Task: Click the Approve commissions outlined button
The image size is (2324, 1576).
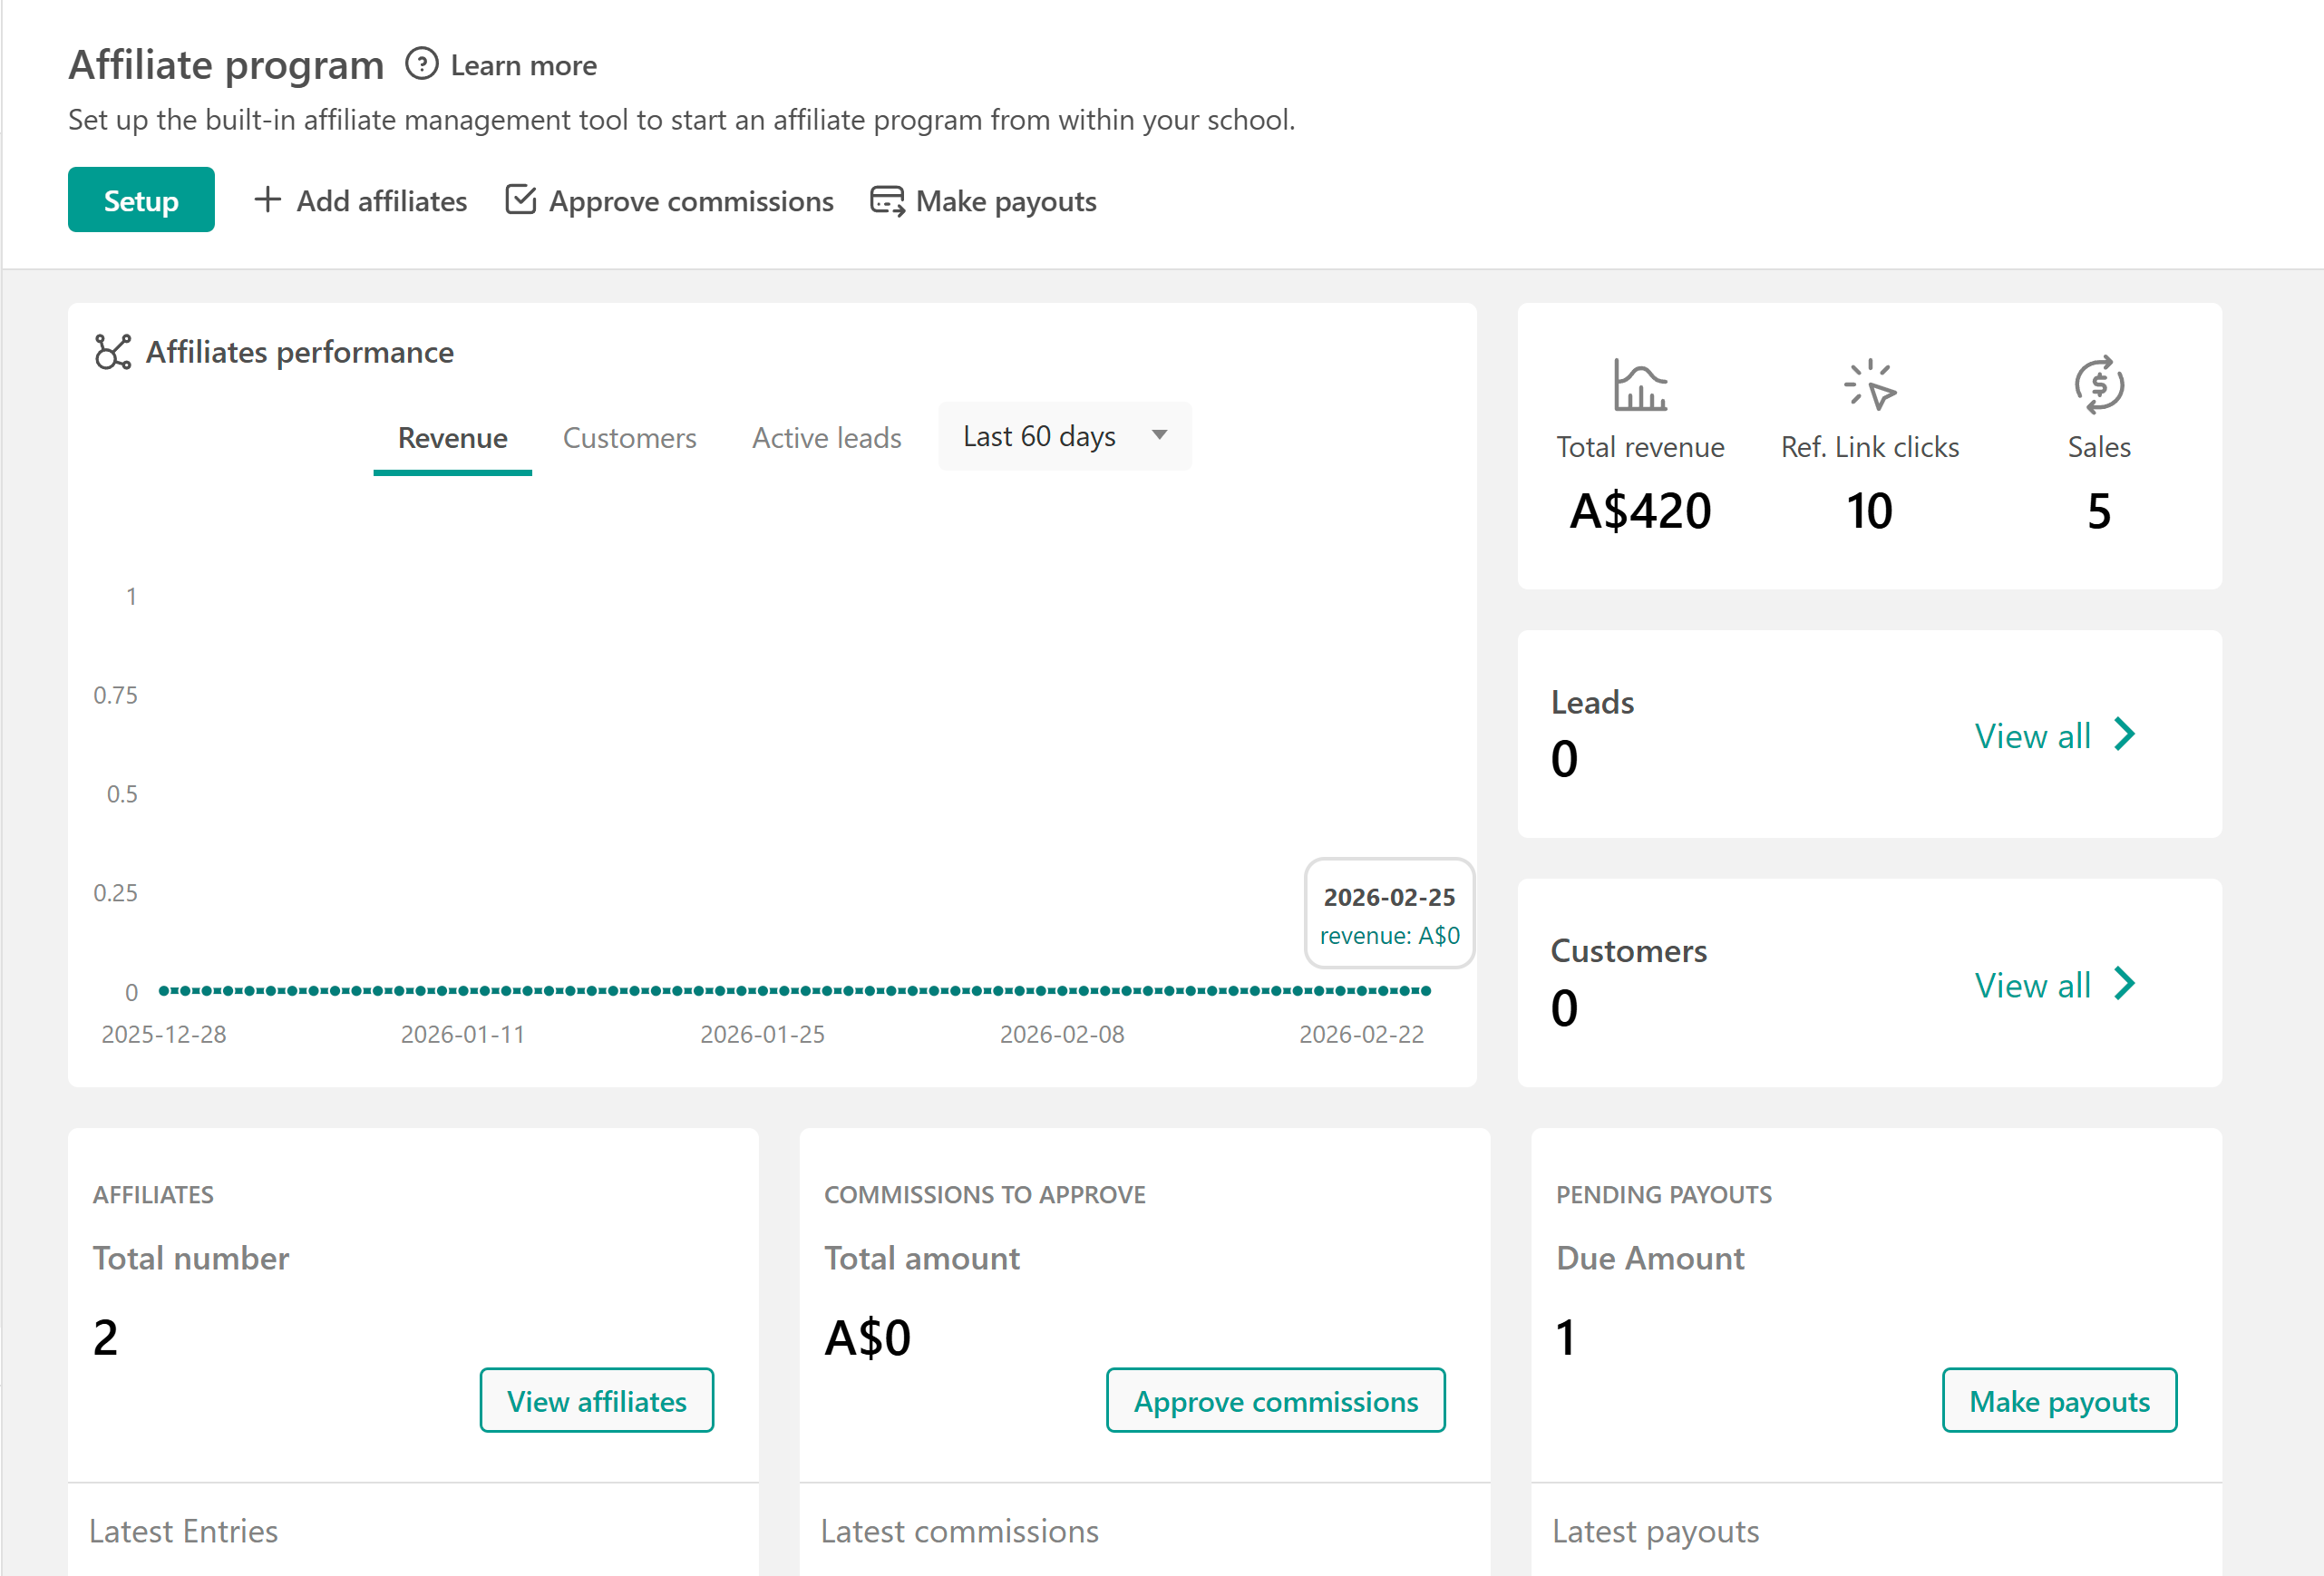Action: (1275, 1400)
